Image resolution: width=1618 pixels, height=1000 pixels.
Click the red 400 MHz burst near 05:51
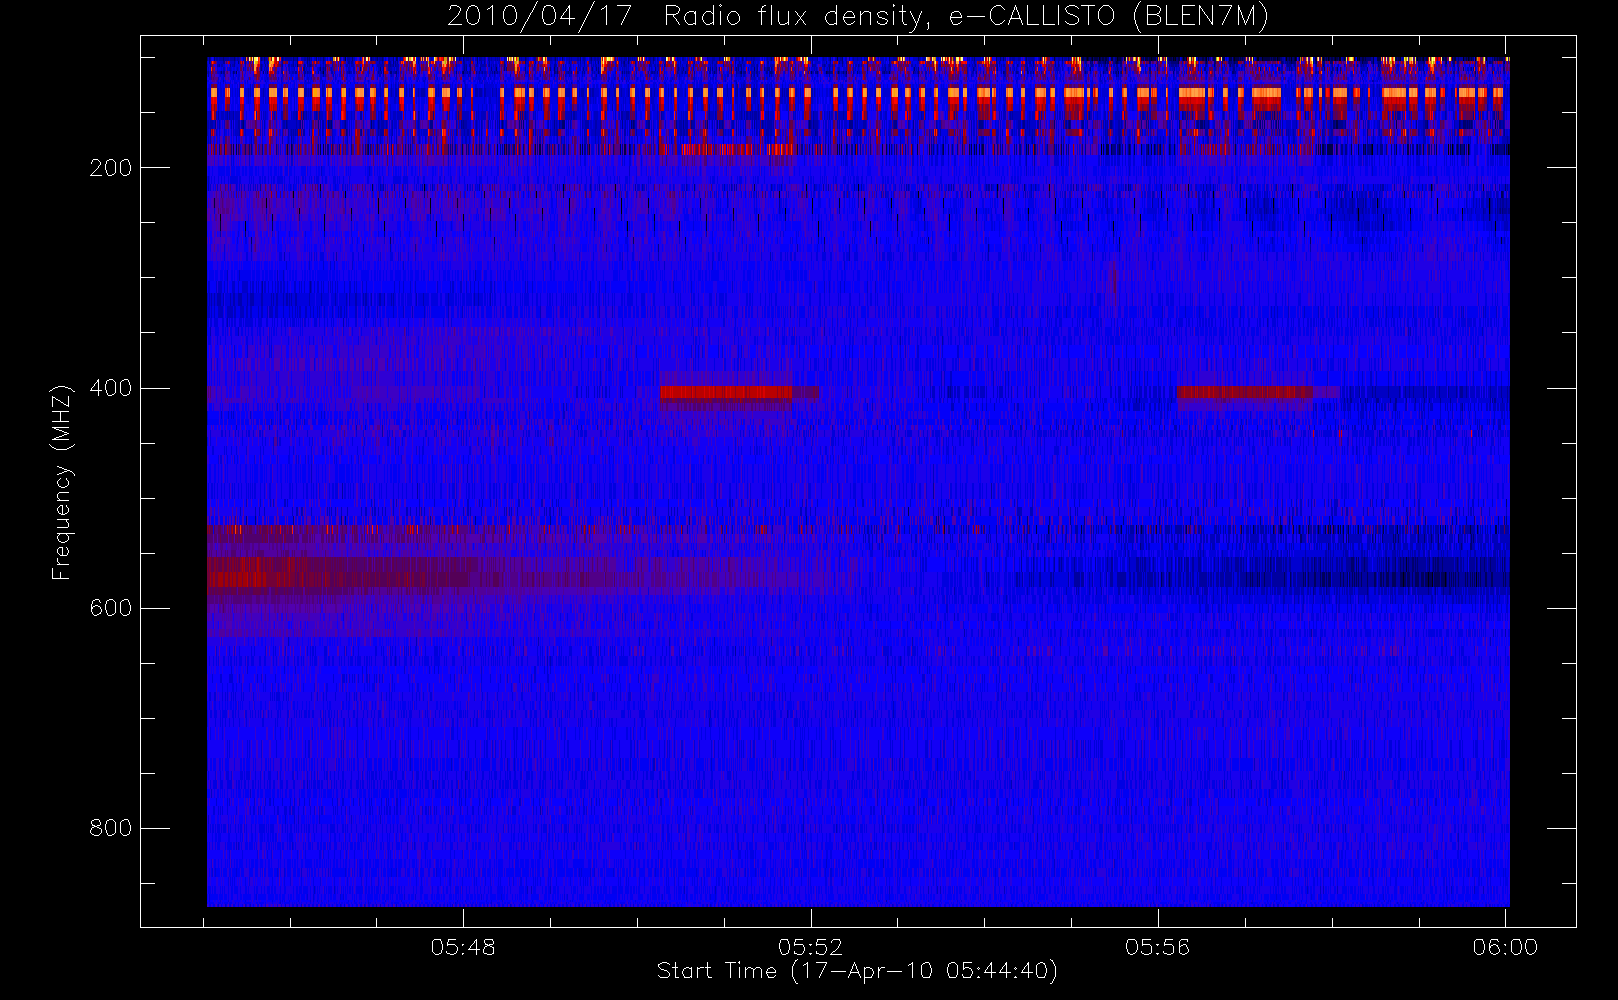click(x=726, y=392)
